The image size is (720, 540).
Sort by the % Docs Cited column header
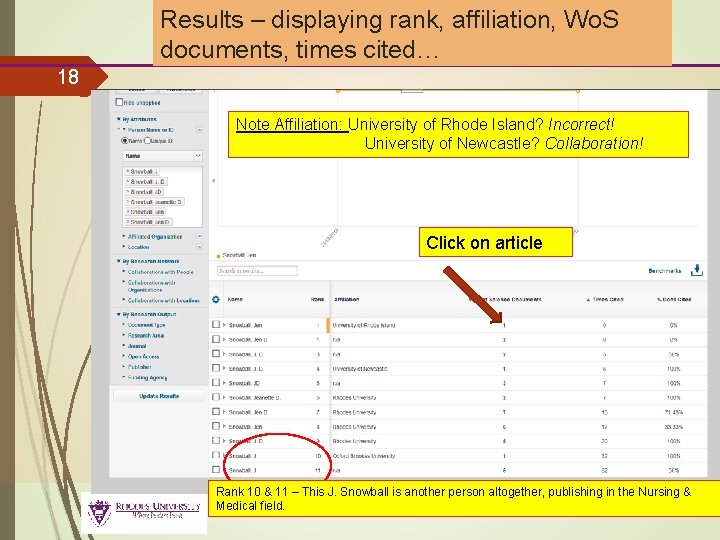(674, 299)
